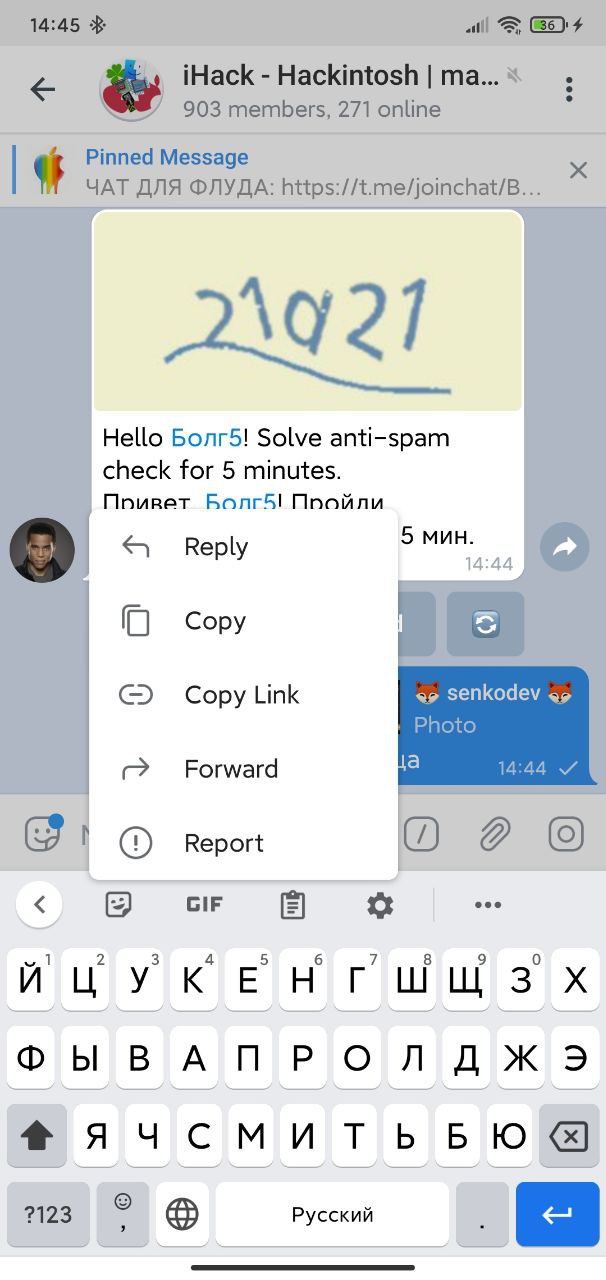Select Copy Link in context menu

pyautogui.click(x=243, y=695)
